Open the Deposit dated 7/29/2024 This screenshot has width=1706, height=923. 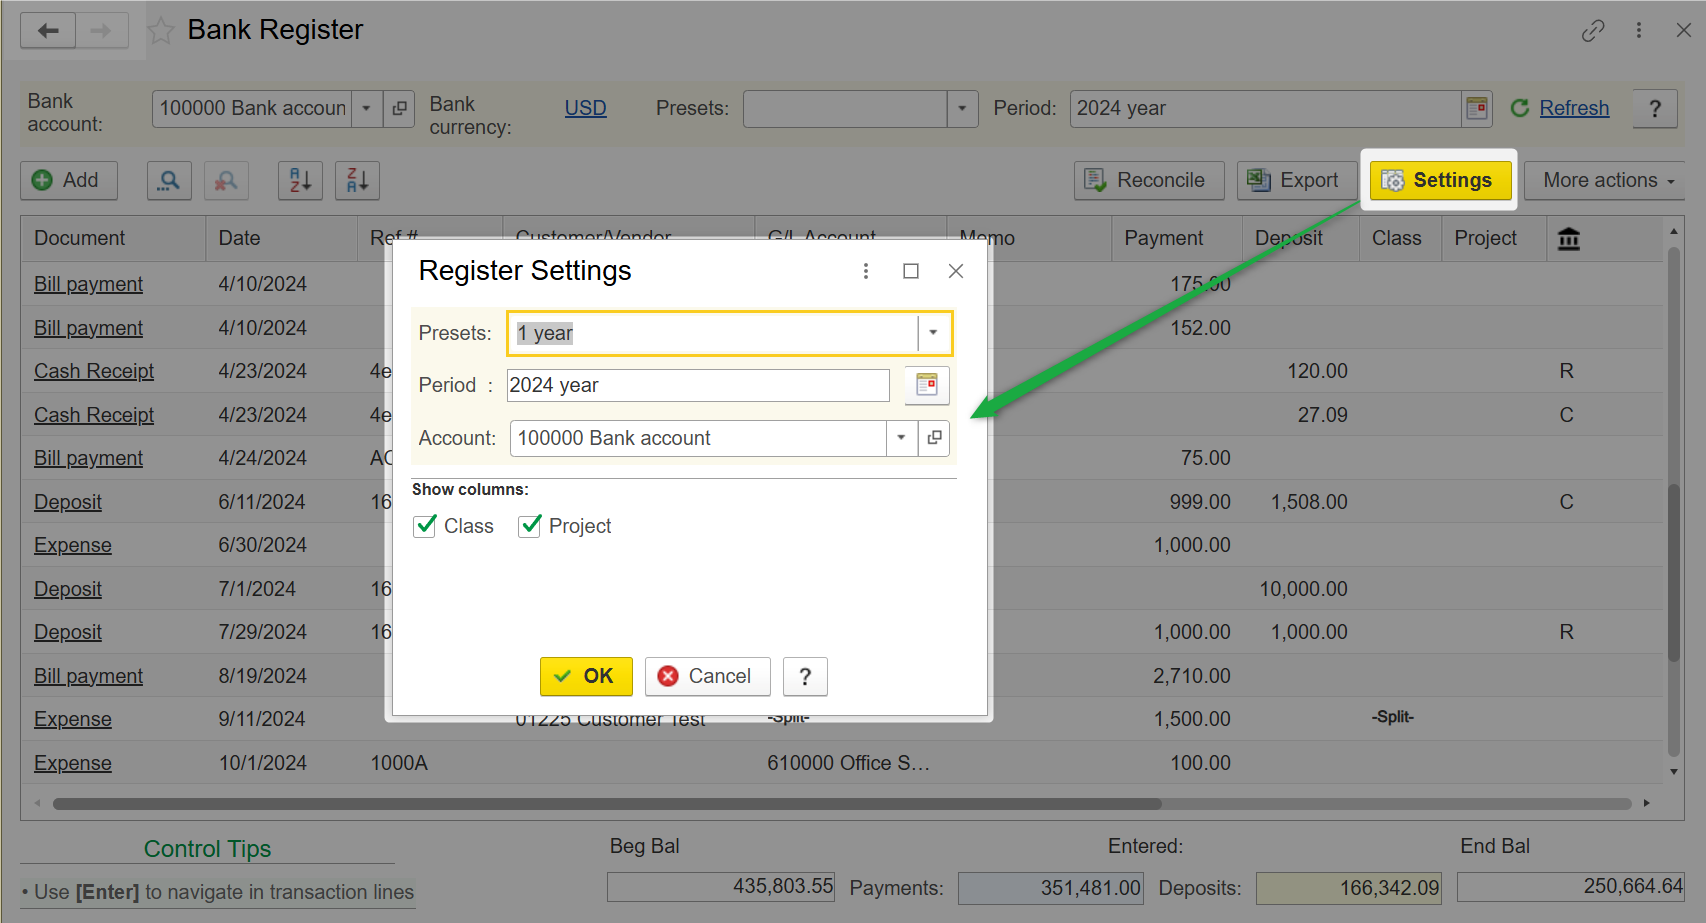click(x=68, y=632)
